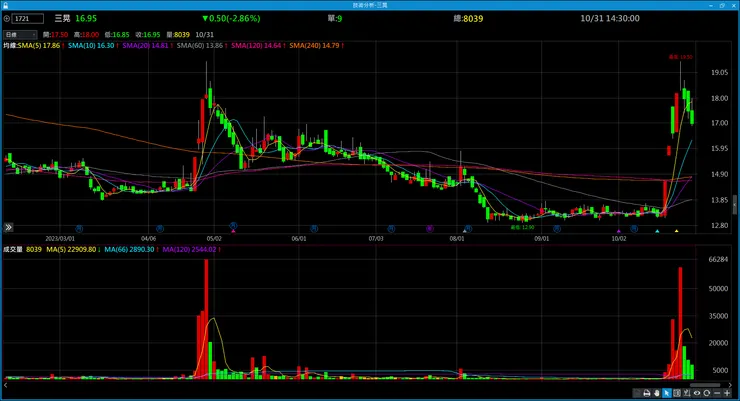Click the 均線 moving average label

tap(10, 46)
